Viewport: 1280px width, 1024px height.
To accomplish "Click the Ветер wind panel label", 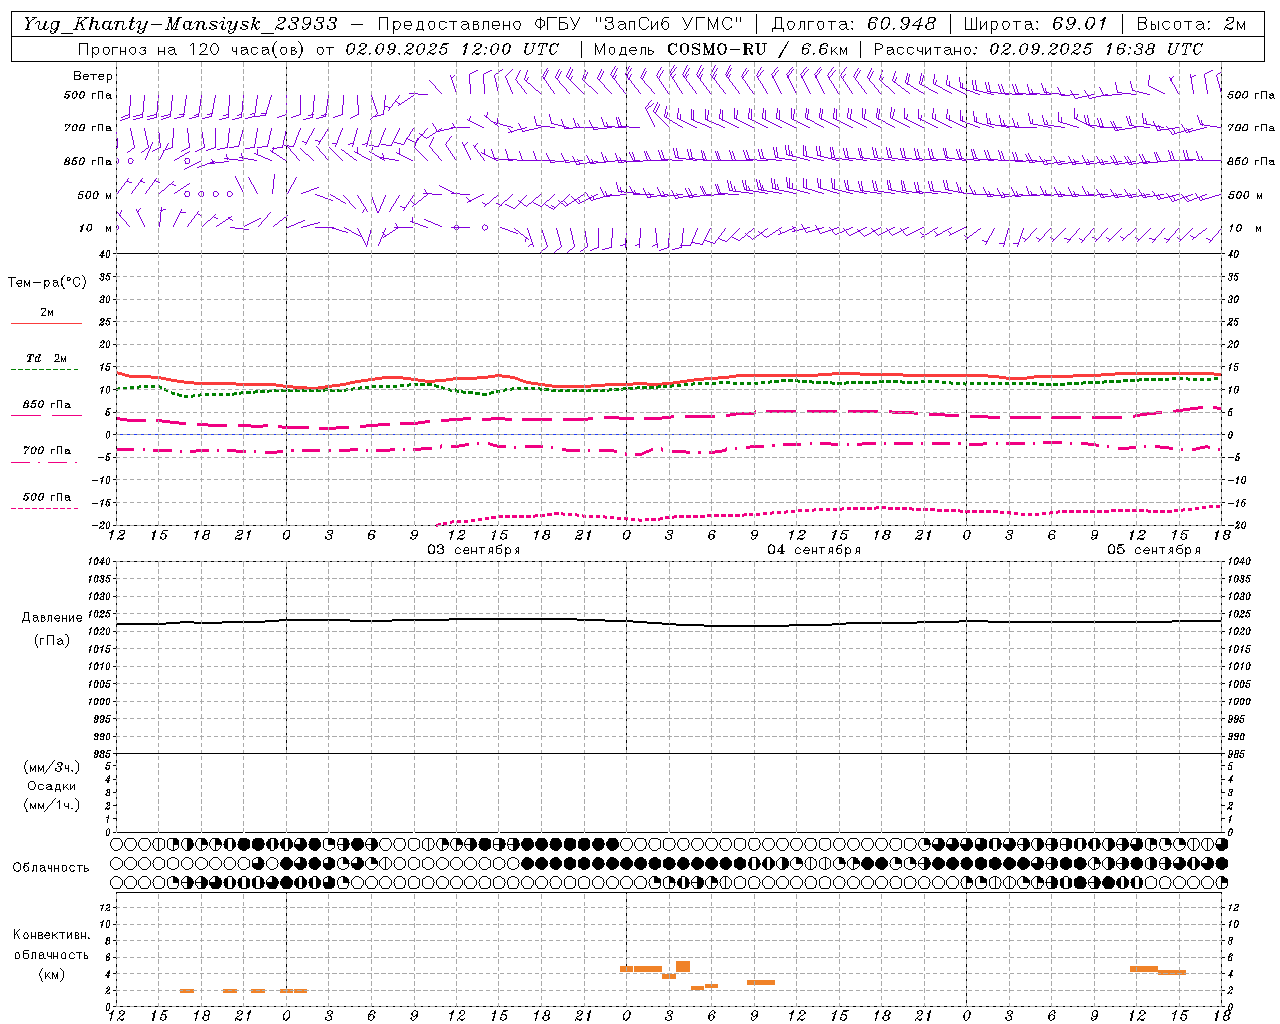I will 93,76.
